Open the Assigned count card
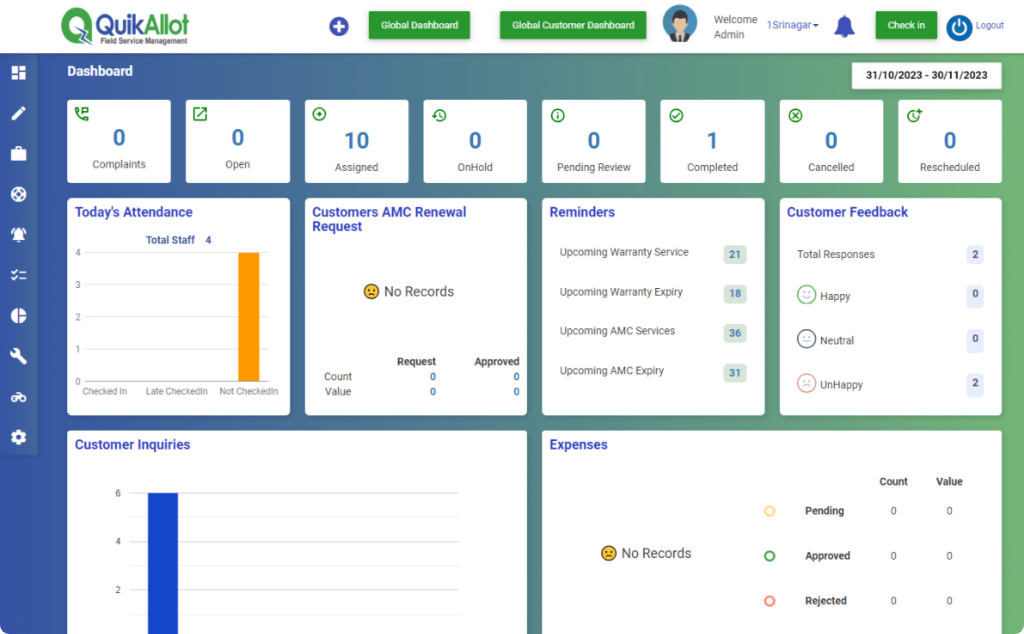 [x=357, y=141]
